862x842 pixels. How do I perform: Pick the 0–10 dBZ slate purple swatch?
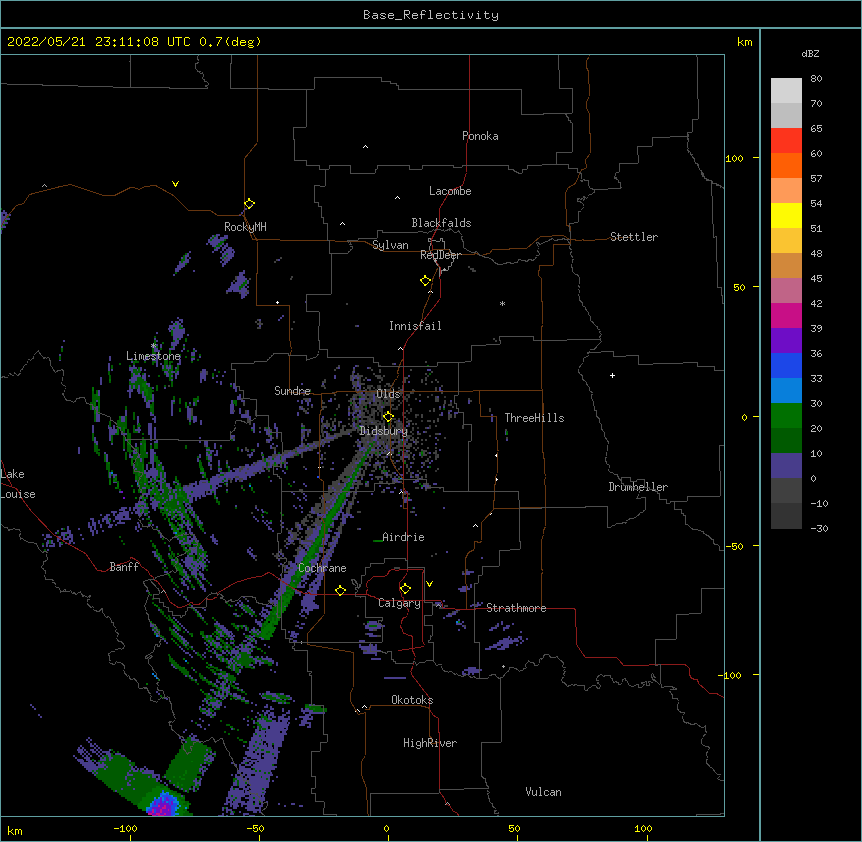click(x=786, y=466)
